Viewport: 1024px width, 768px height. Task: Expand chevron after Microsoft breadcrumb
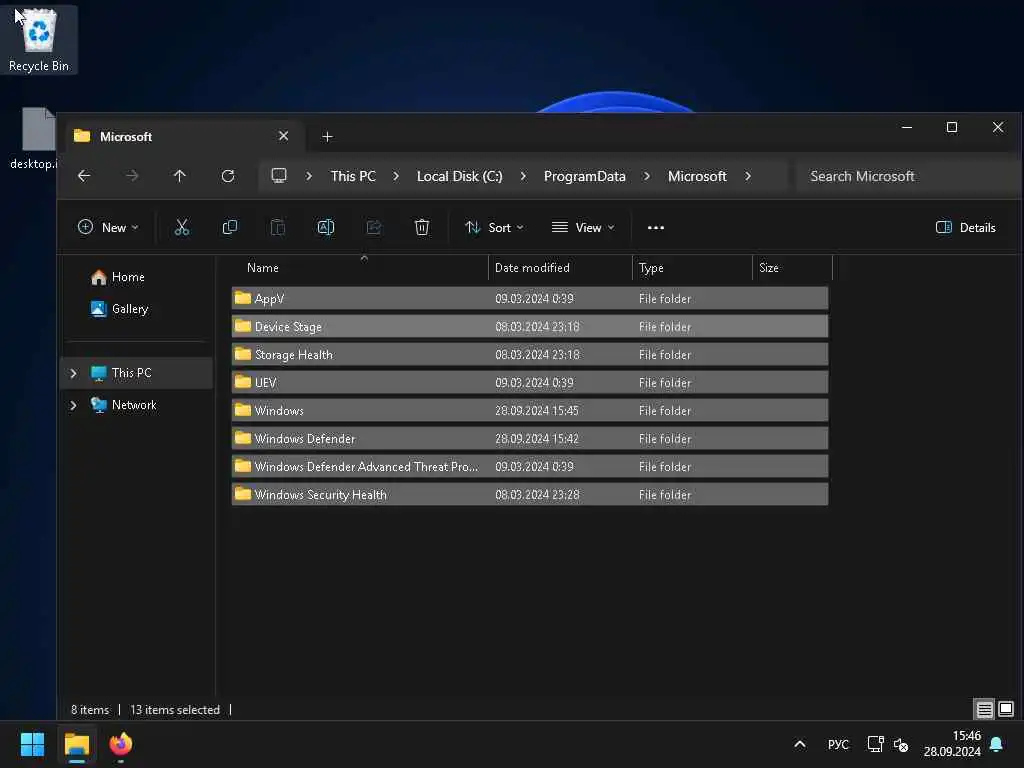tap(748, 176)
